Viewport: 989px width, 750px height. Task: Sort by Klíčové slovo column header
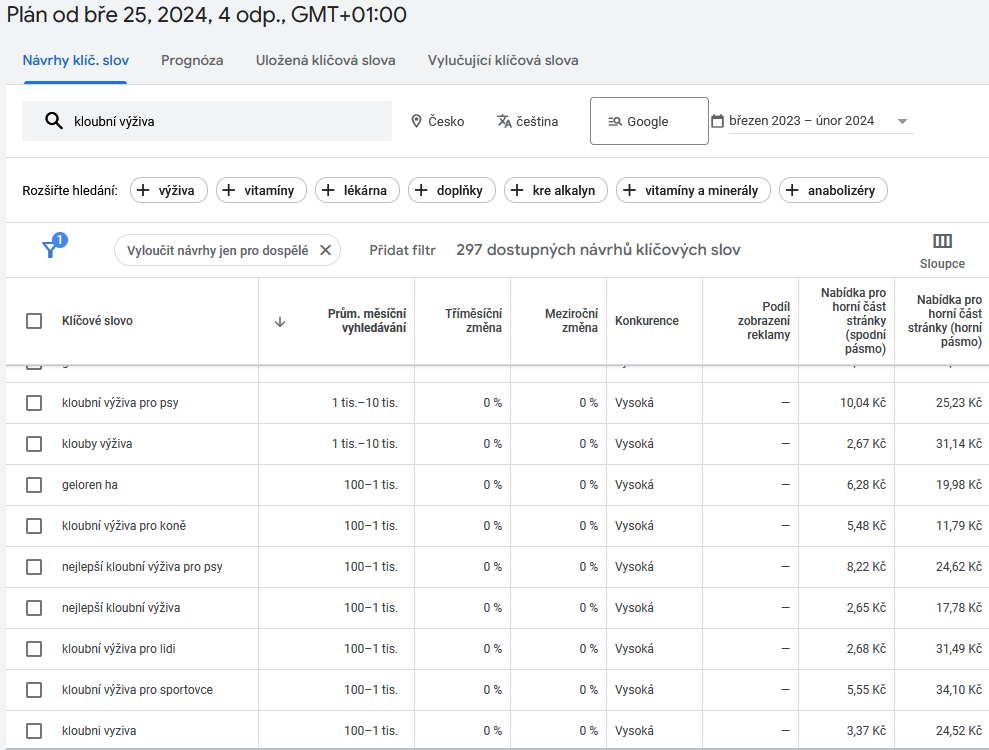[x=97, y=321]
